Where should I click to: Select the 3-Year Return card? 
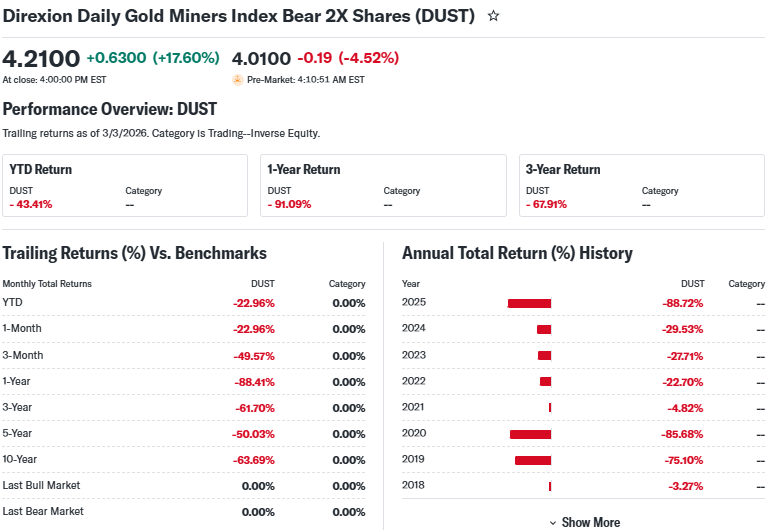pyautogui.click(x=641, y=185)
